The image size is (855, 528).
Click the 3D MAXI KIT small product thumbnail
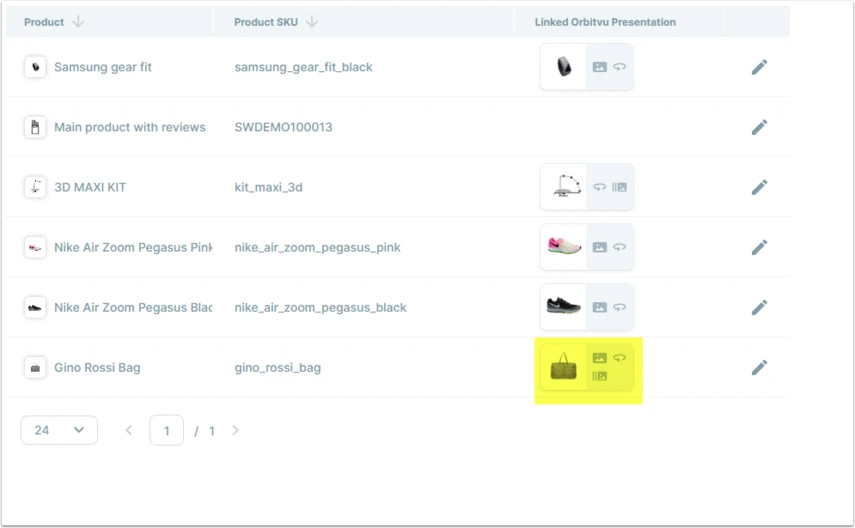point(35,187)
